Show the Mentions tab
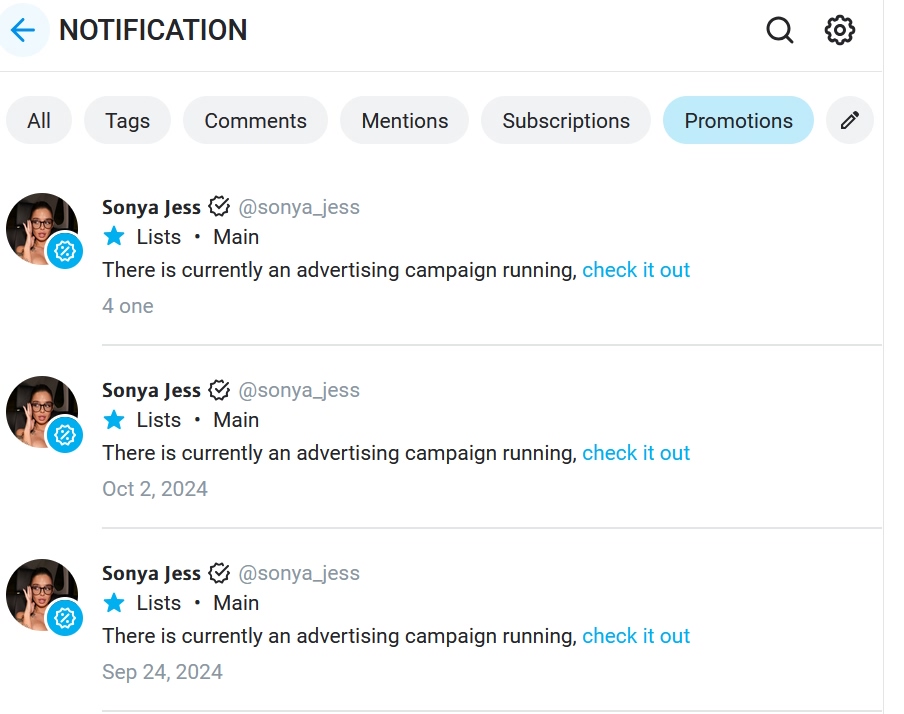 404,121
